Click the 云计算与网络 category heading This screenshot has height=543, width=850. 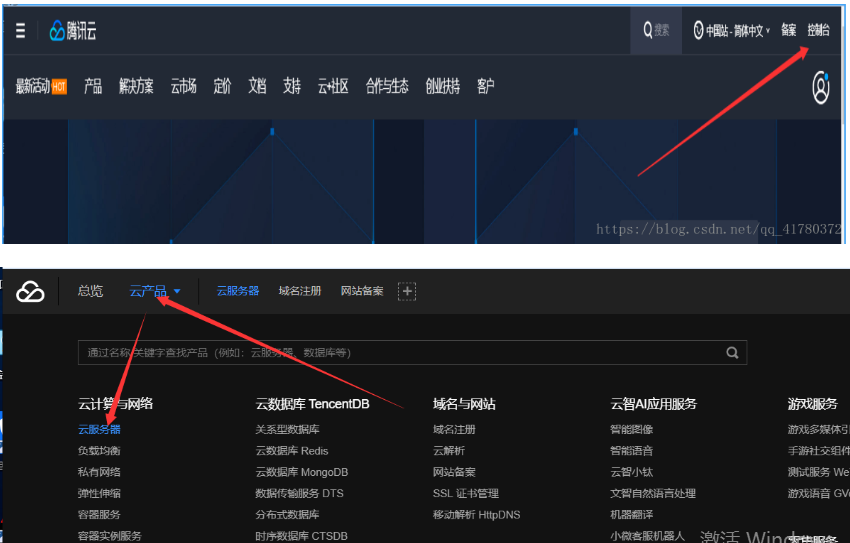point(115,404)
